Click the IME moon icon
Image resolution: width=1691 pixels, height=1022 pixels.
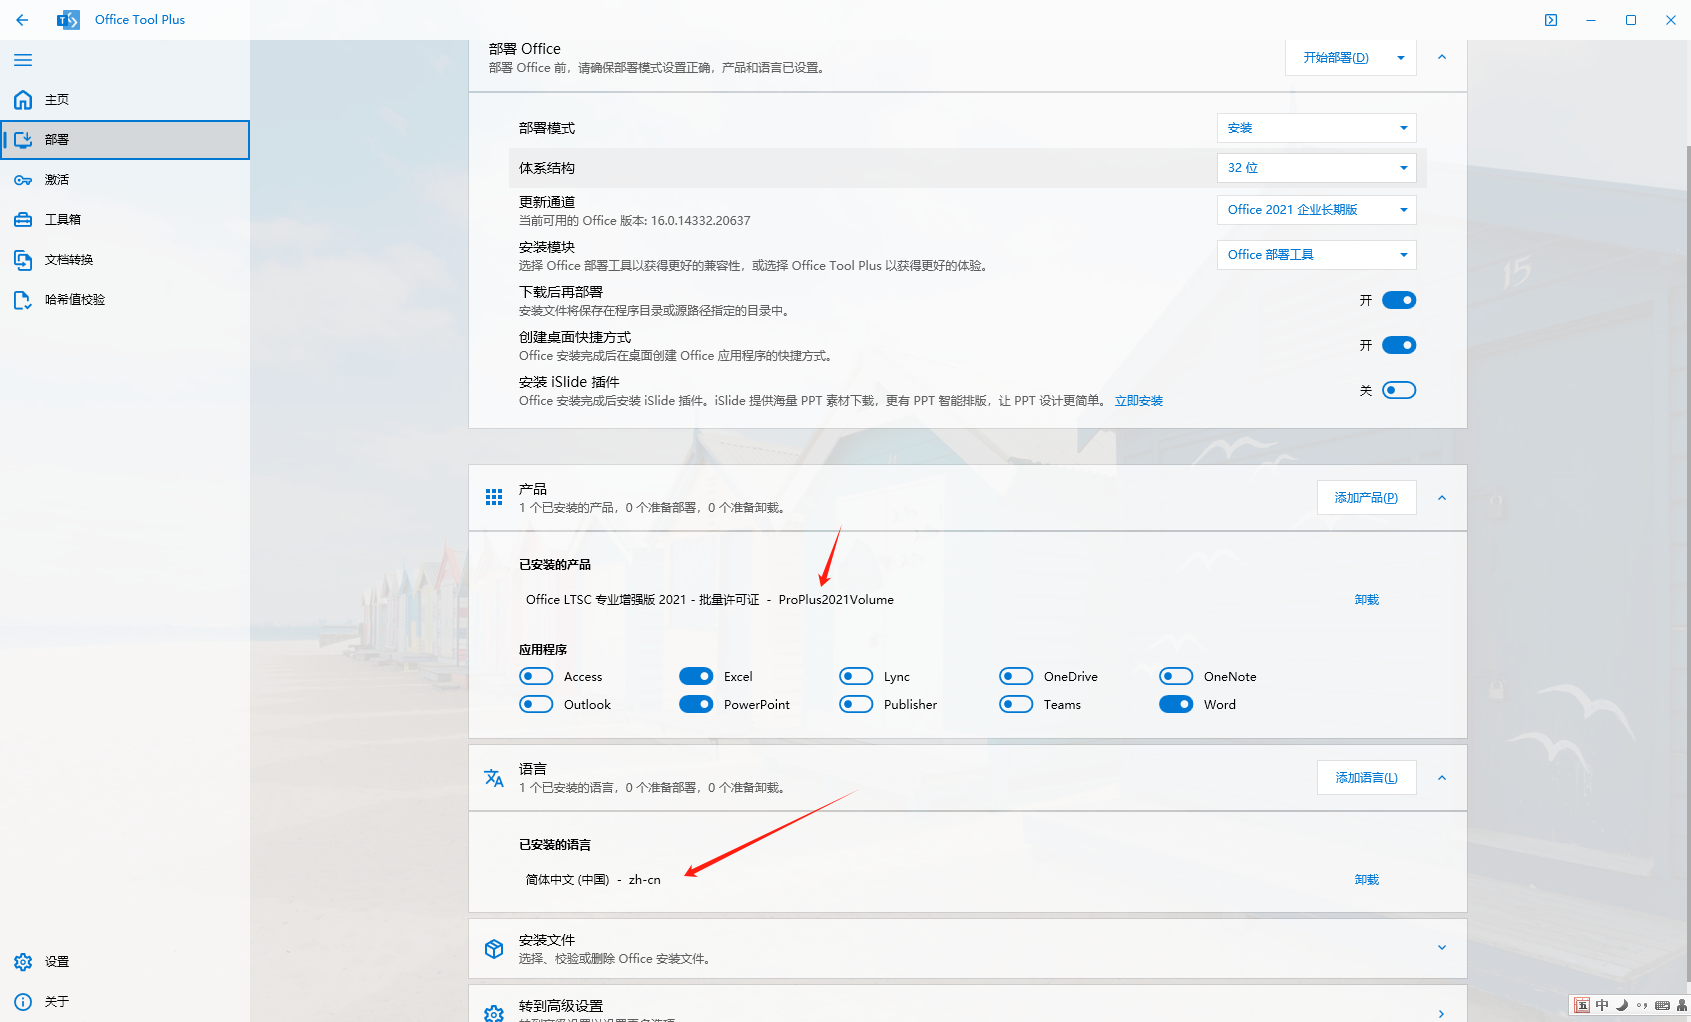(x=1622, y=1005)
